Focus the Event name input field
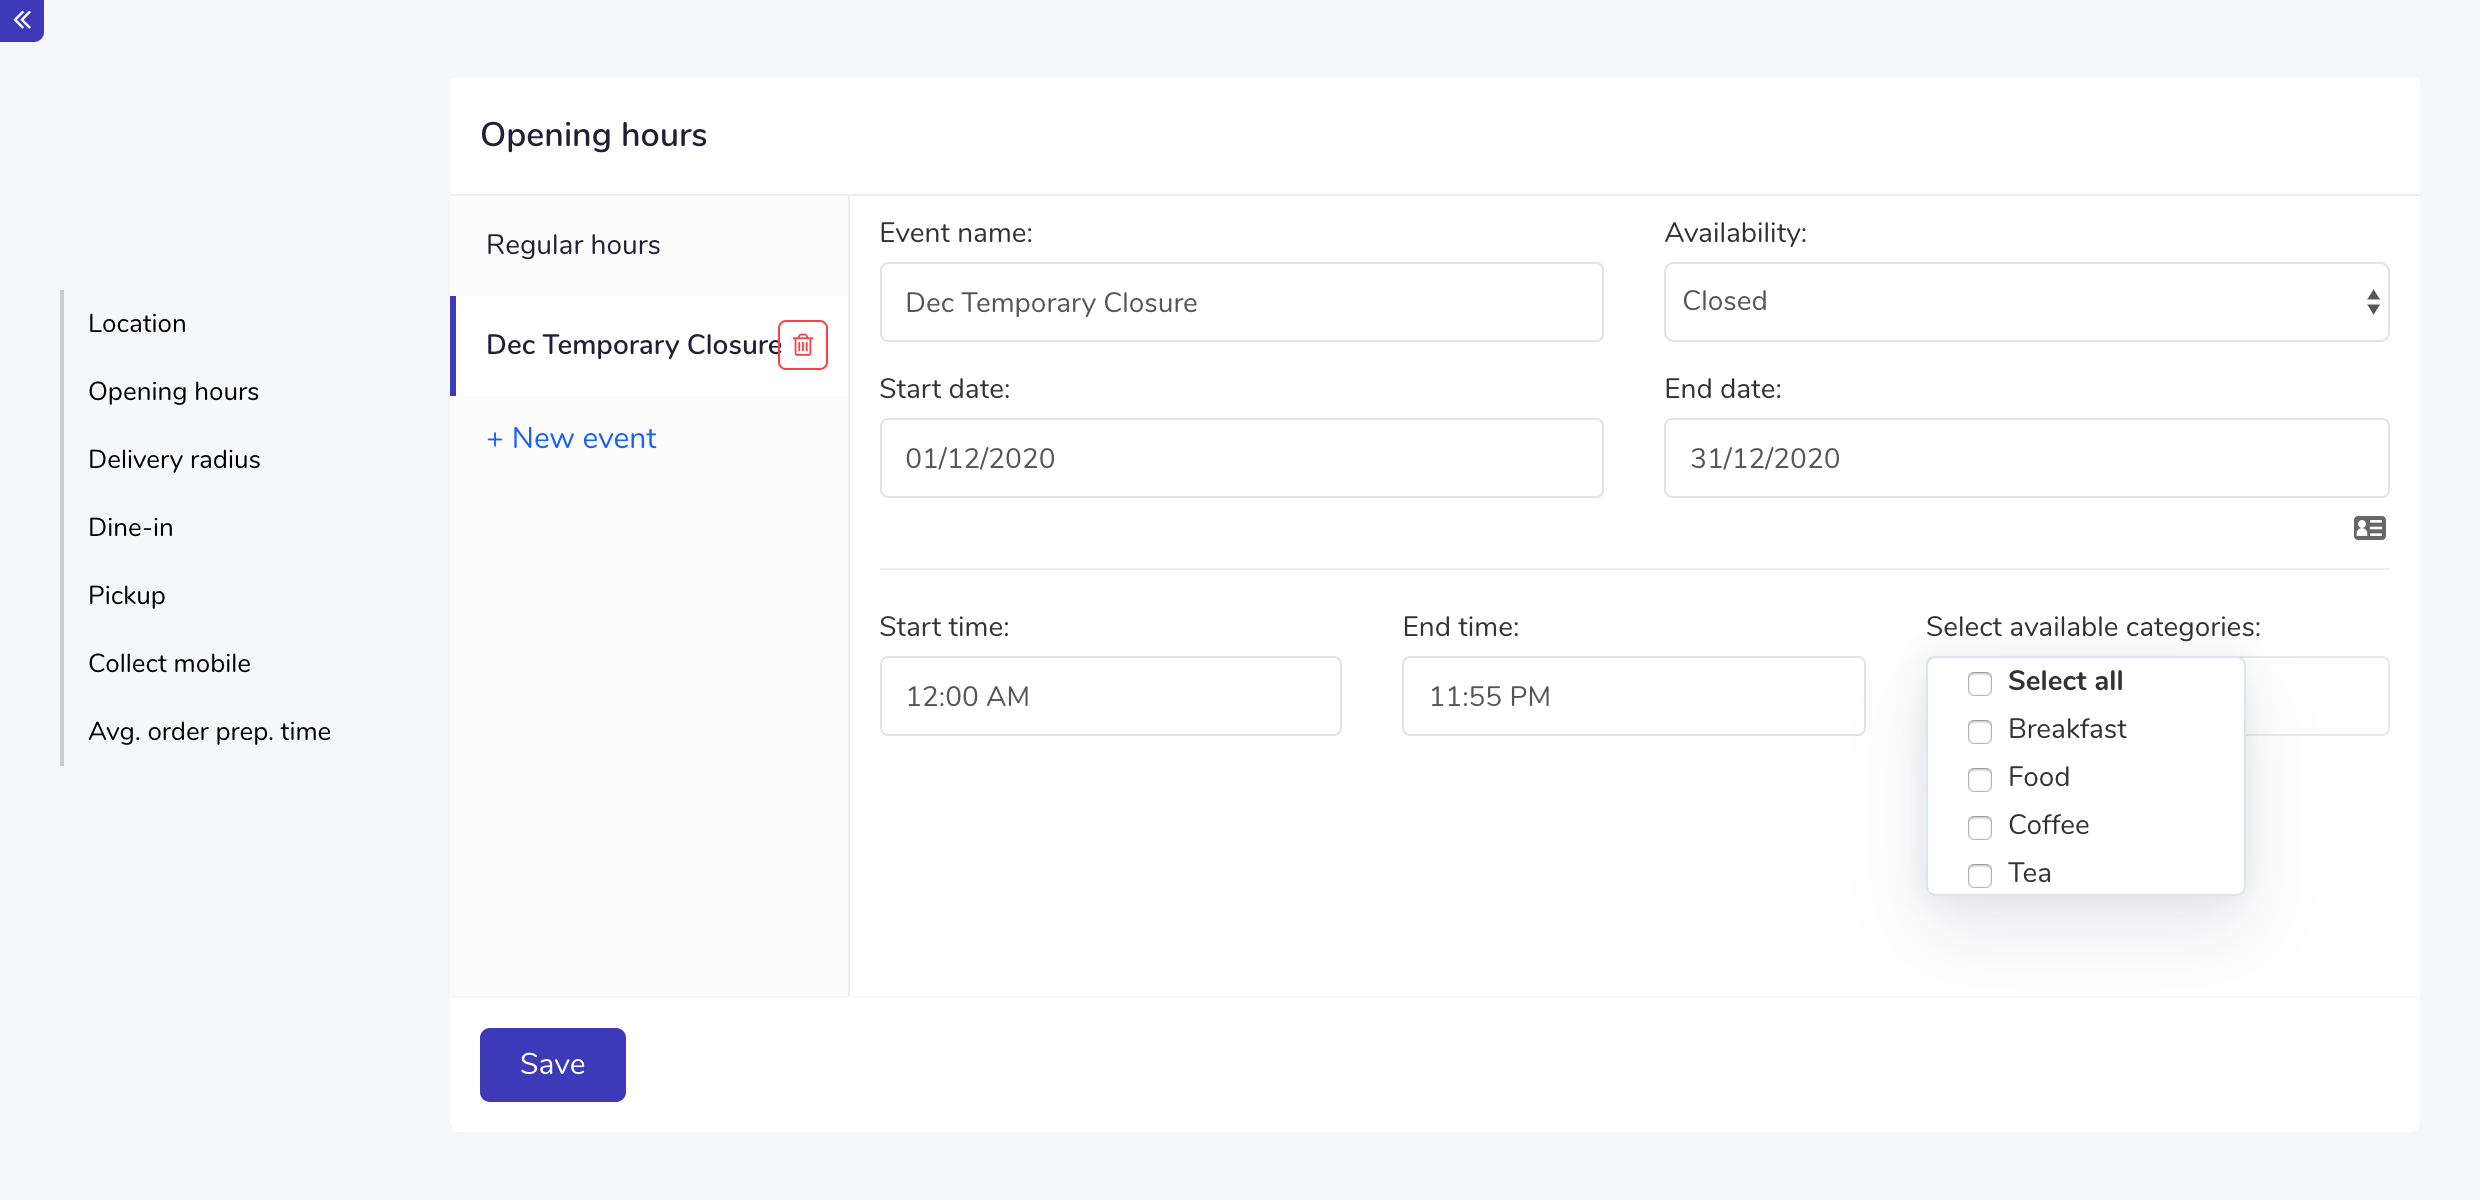 (1241, 302)
